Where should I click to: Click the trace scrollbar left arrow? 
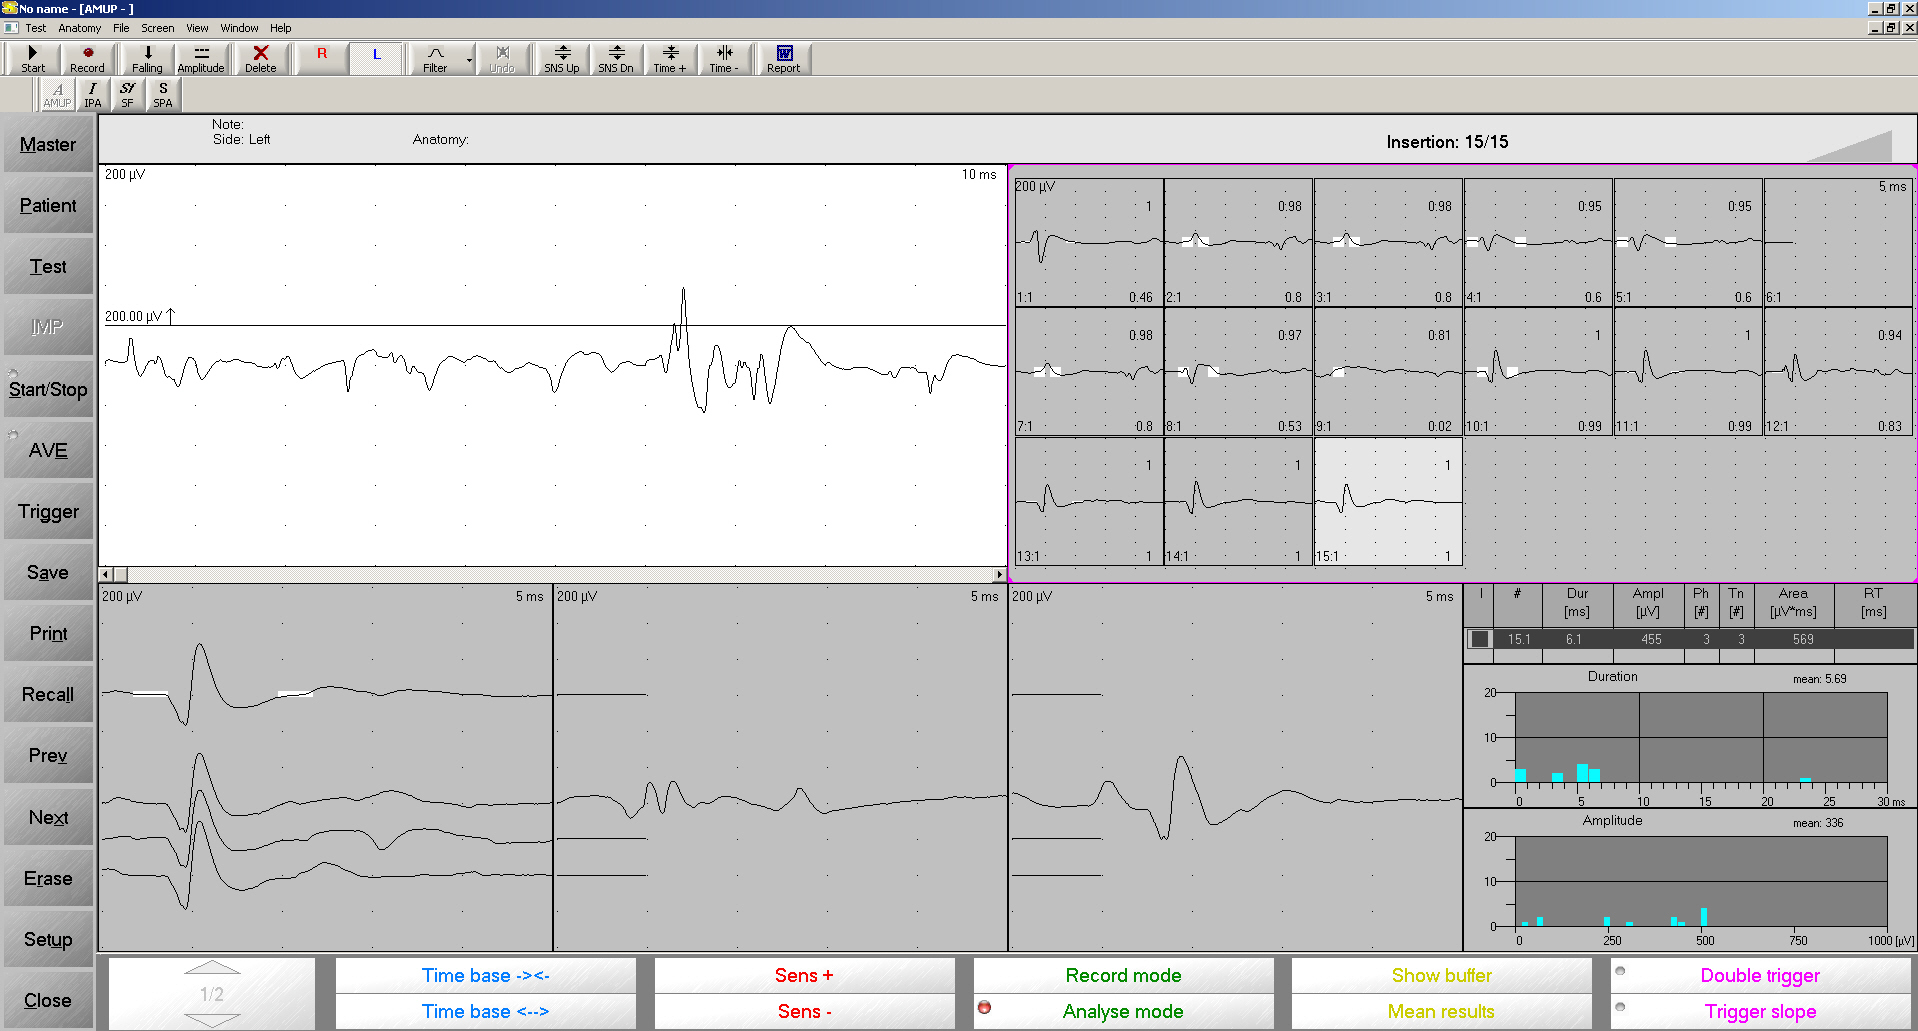pyautogui.click(x=106, y=575)
